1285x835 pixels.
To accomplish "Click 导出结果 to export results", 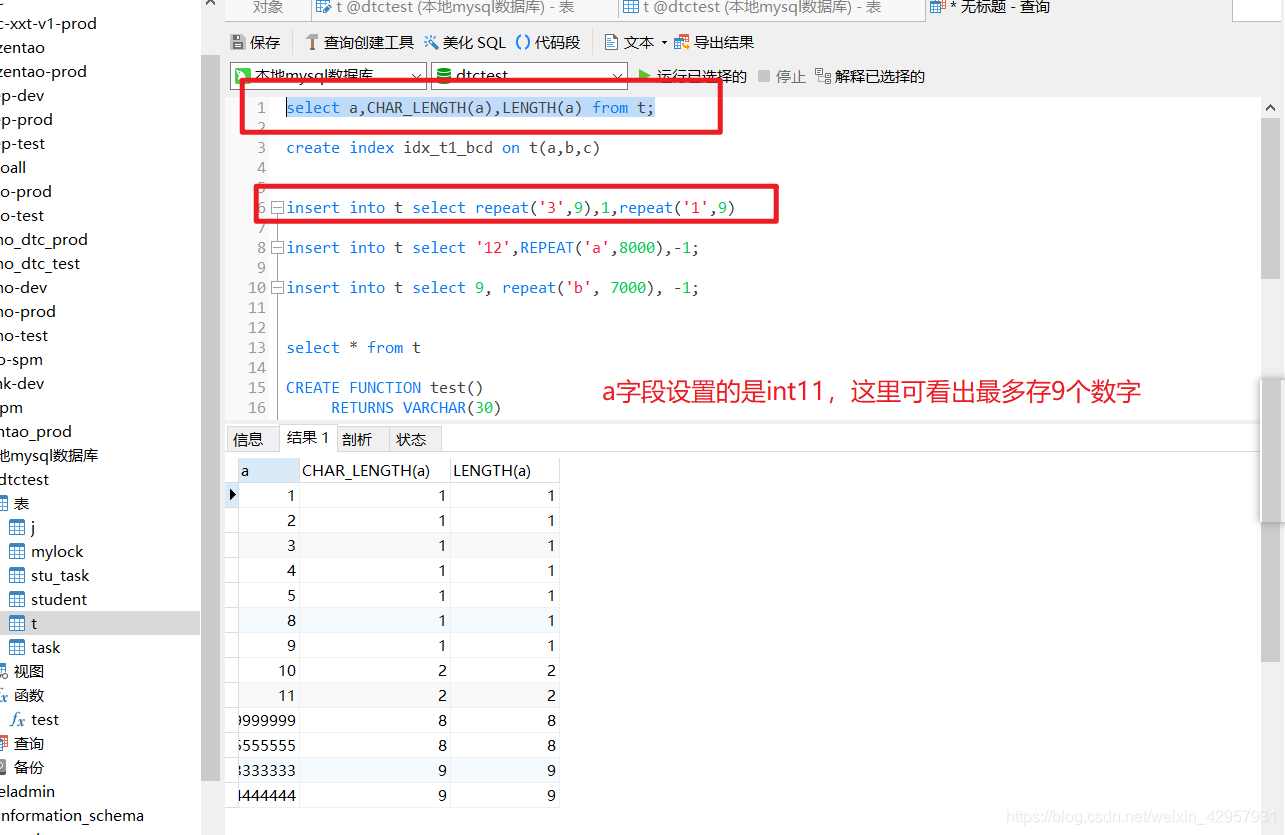I will pos(714,42).
